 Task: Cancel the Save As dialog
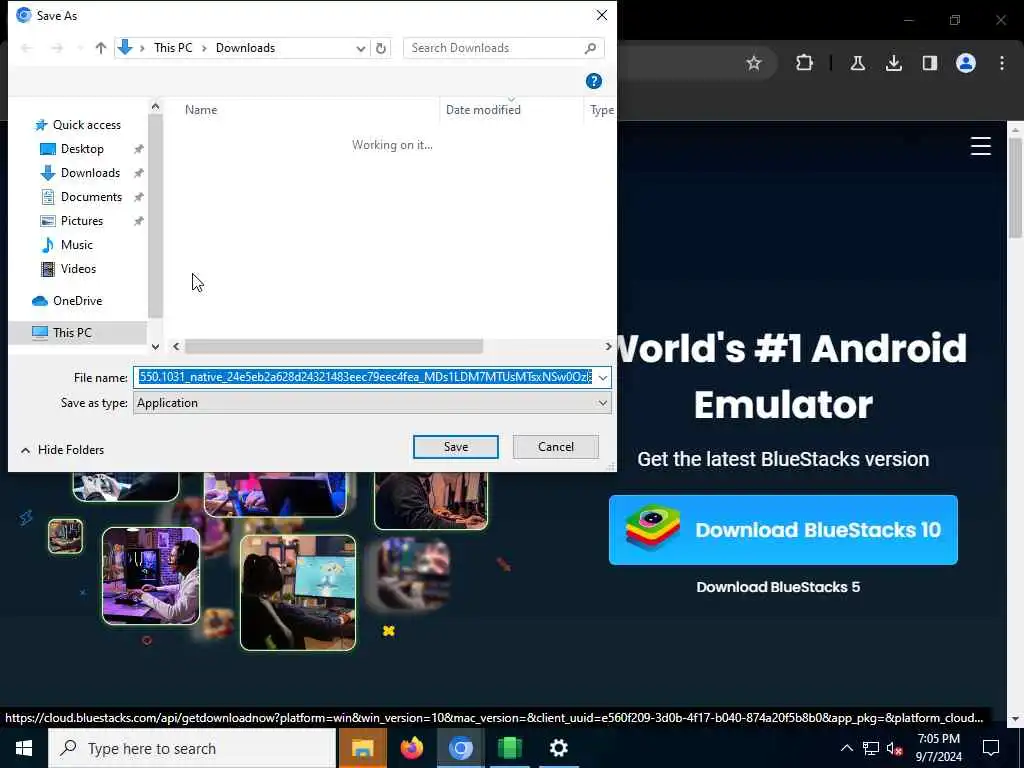point(556,447)
